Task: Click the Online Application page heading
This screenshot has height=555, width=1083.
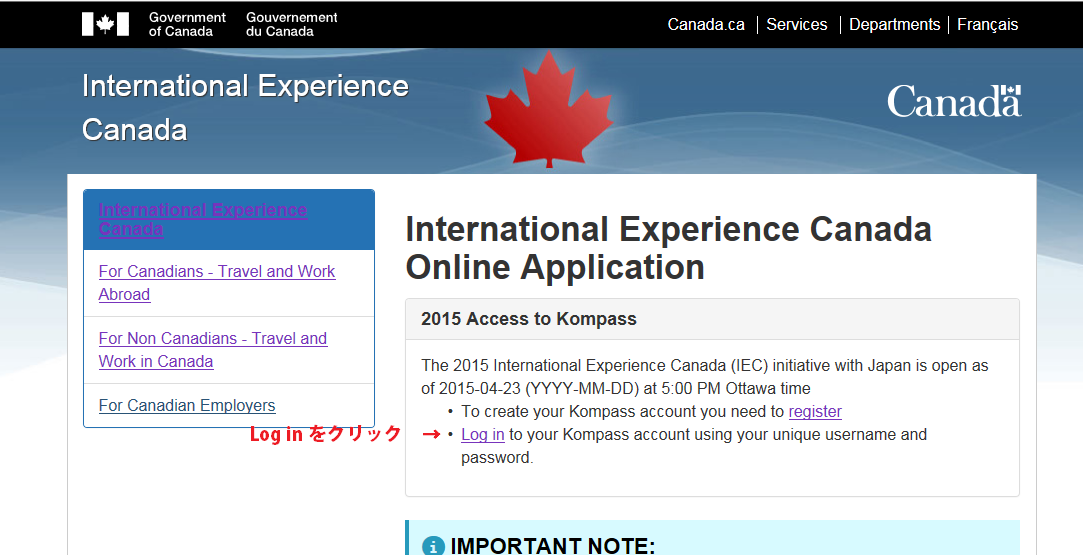Action: (669, 248)
